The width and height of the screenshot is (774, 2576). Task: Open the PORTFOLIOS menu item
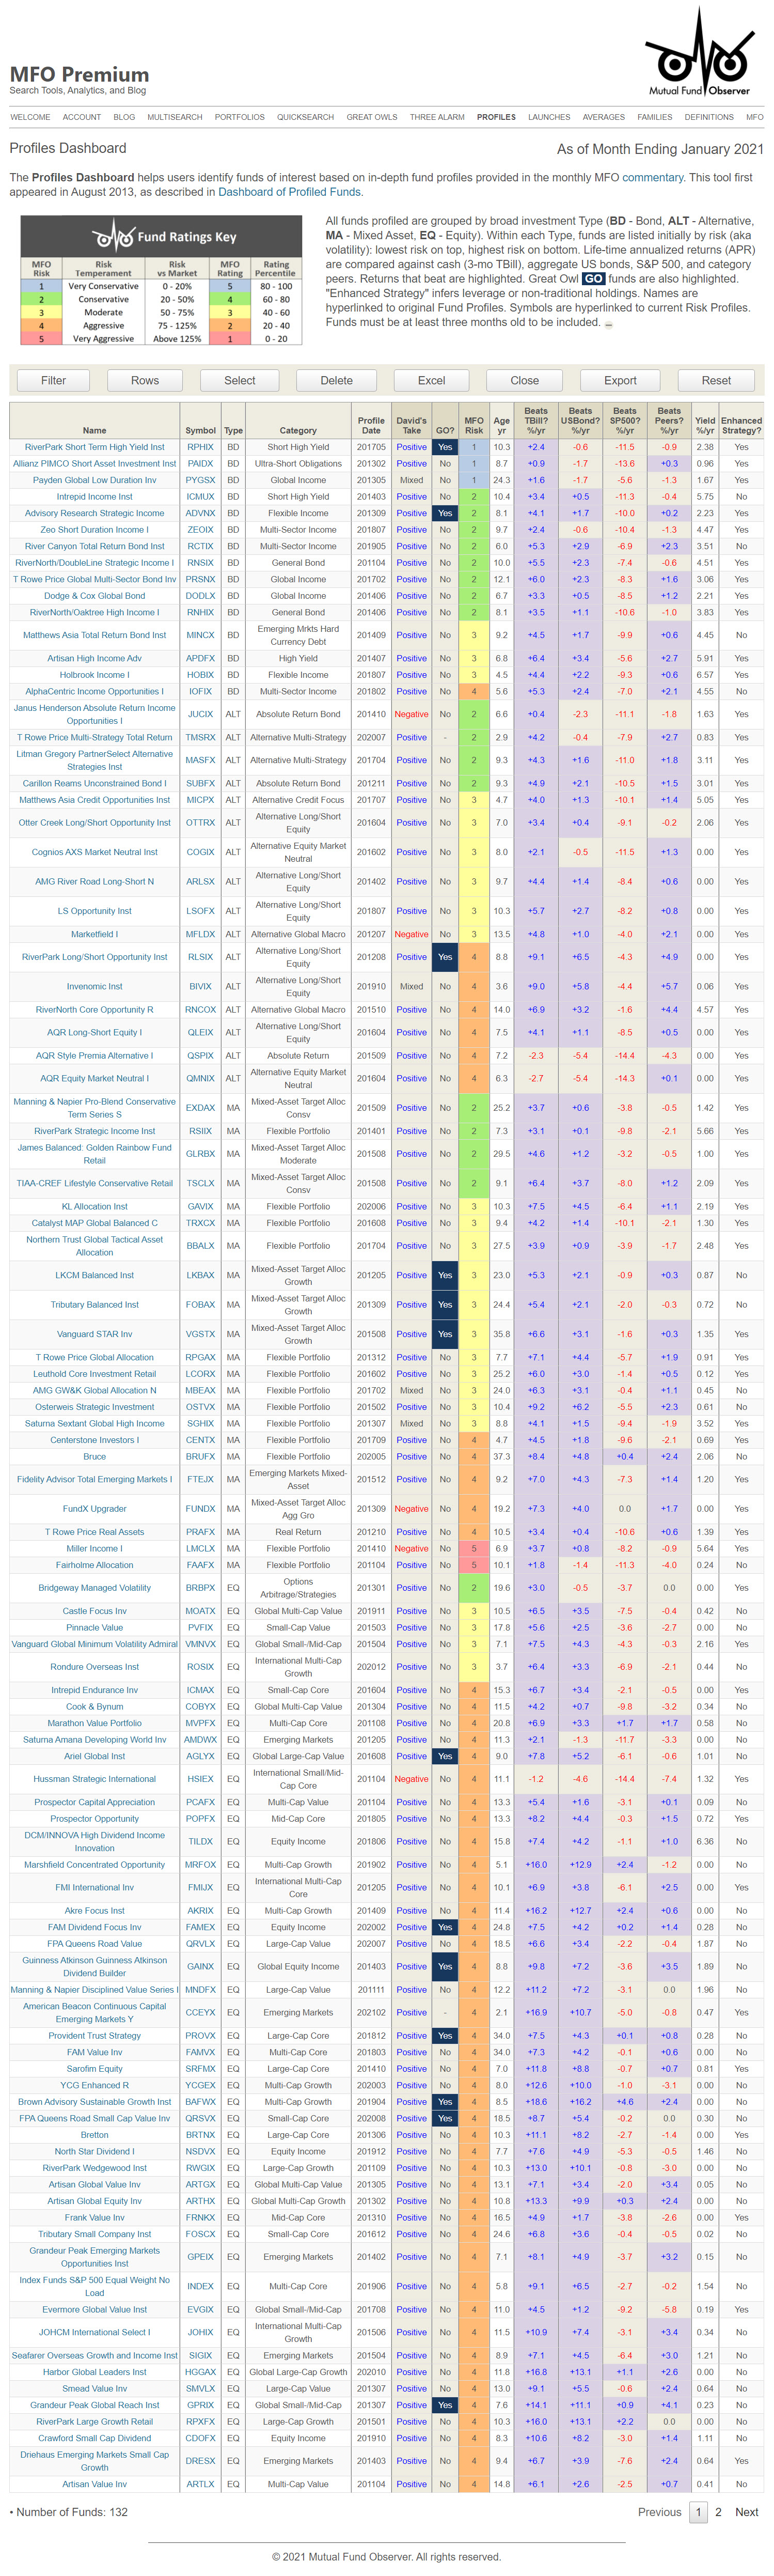click(240, 117)
